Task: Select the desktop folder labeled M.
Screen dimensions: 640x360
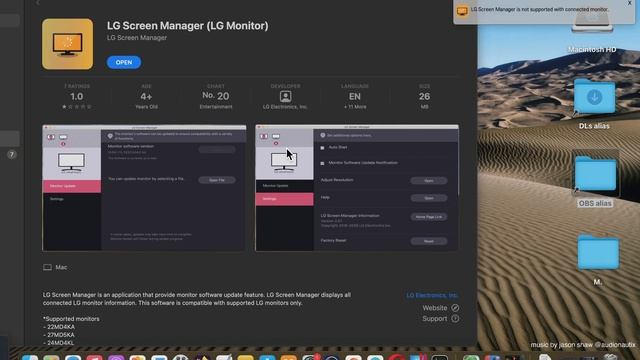Action: point(598,259)
